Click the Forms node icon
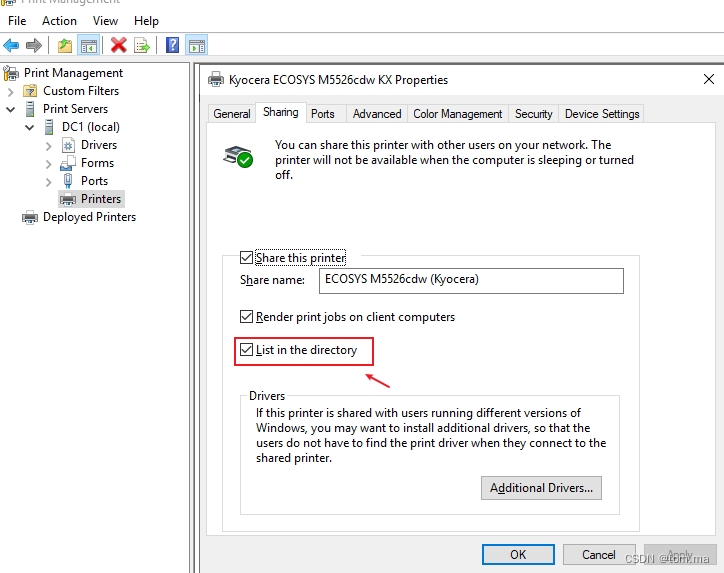 click(x=68, y=163)
